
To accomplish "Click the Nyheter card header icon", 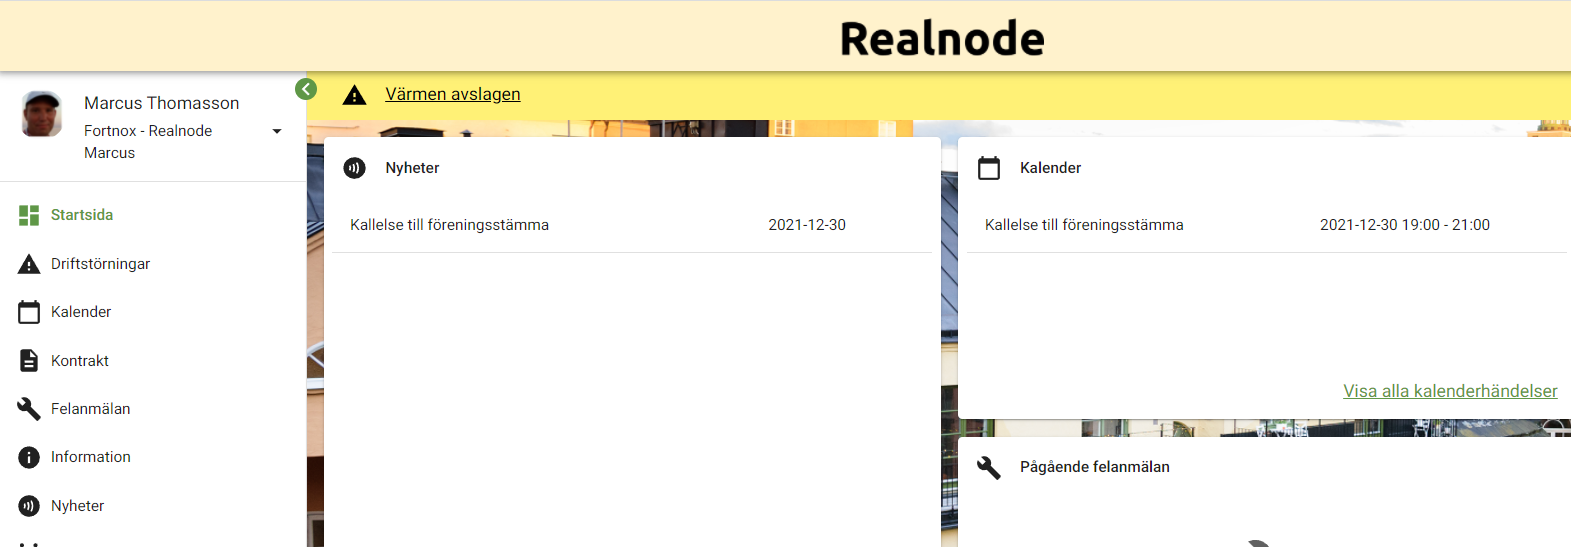I will [x=354, y=168].
